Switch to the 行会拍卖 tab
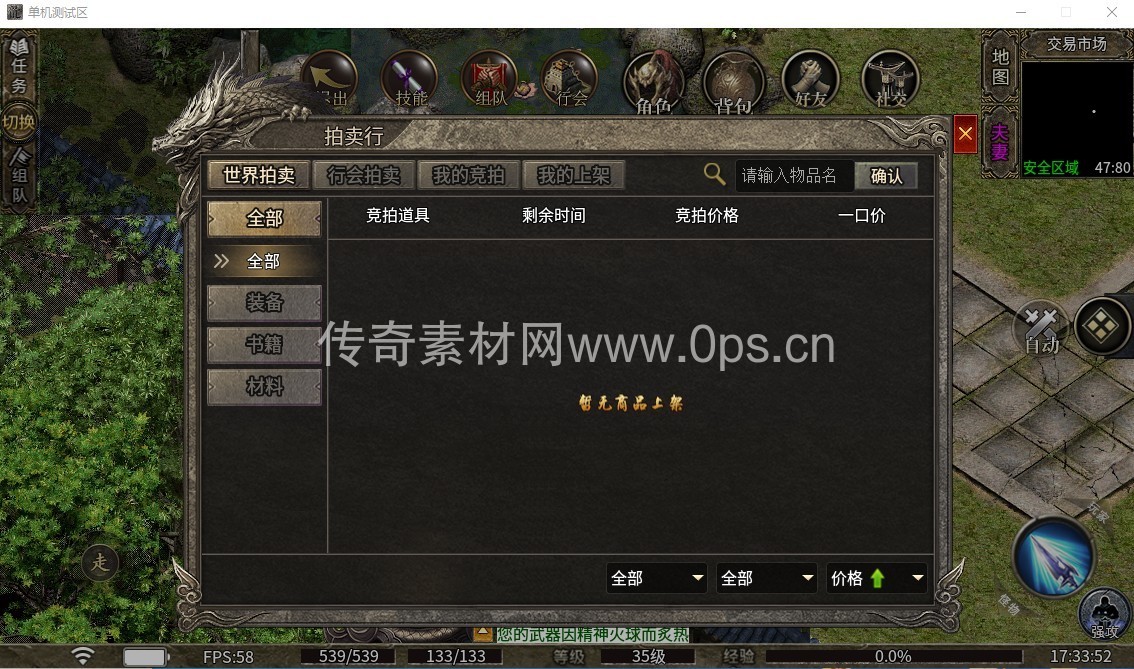This screenshot has width=1134, height=669. pos(364,175)
